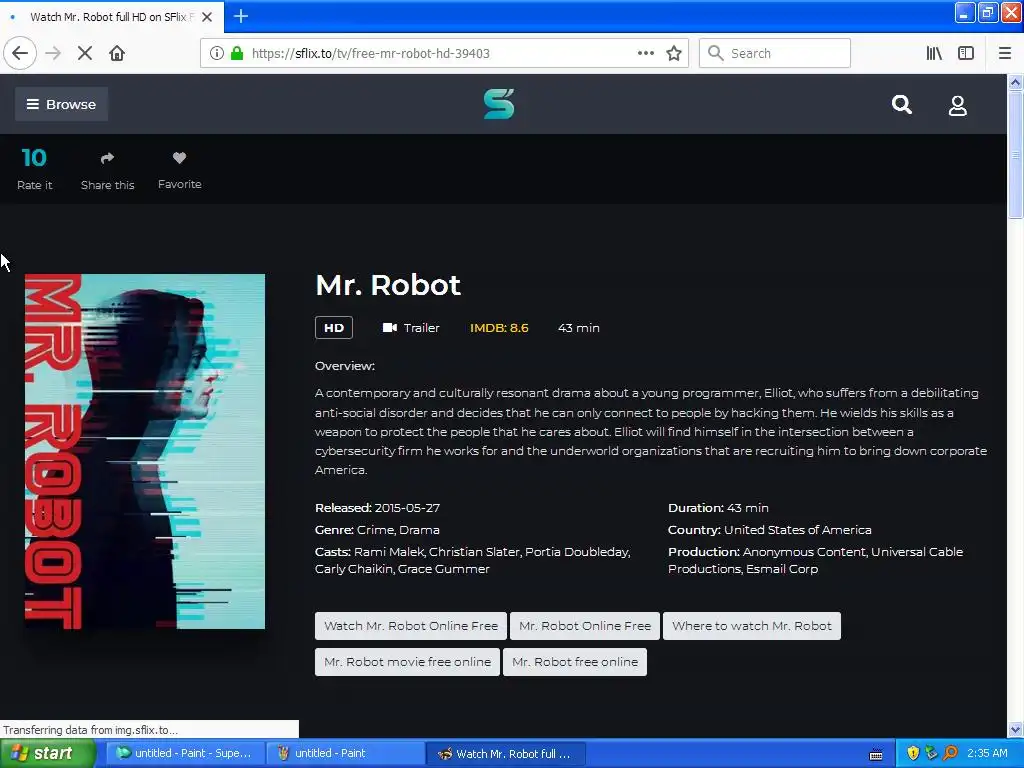1024x768 pixels.
Task: Click Where to watch Mr. Robot tag
Action: (x=752, y=626)
